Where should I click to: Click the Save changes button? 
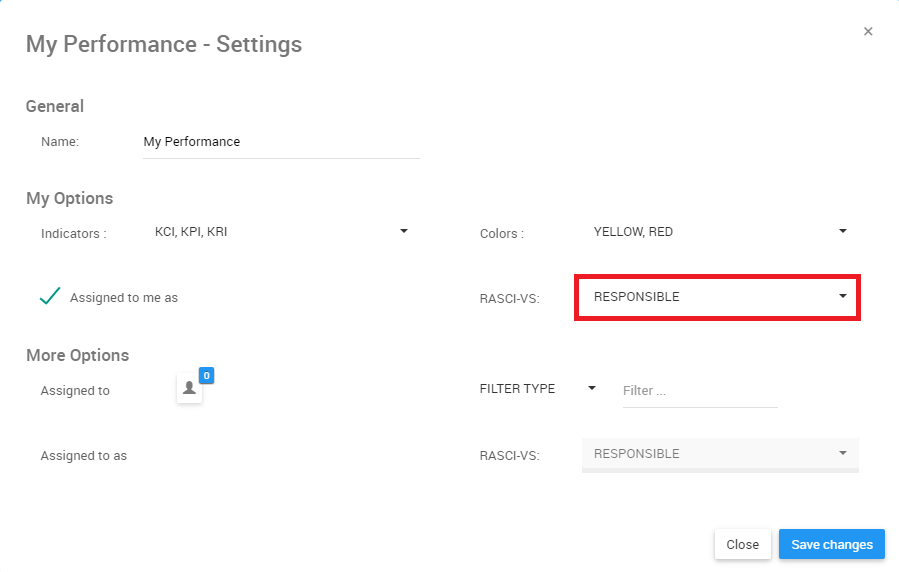coord(831,545)
